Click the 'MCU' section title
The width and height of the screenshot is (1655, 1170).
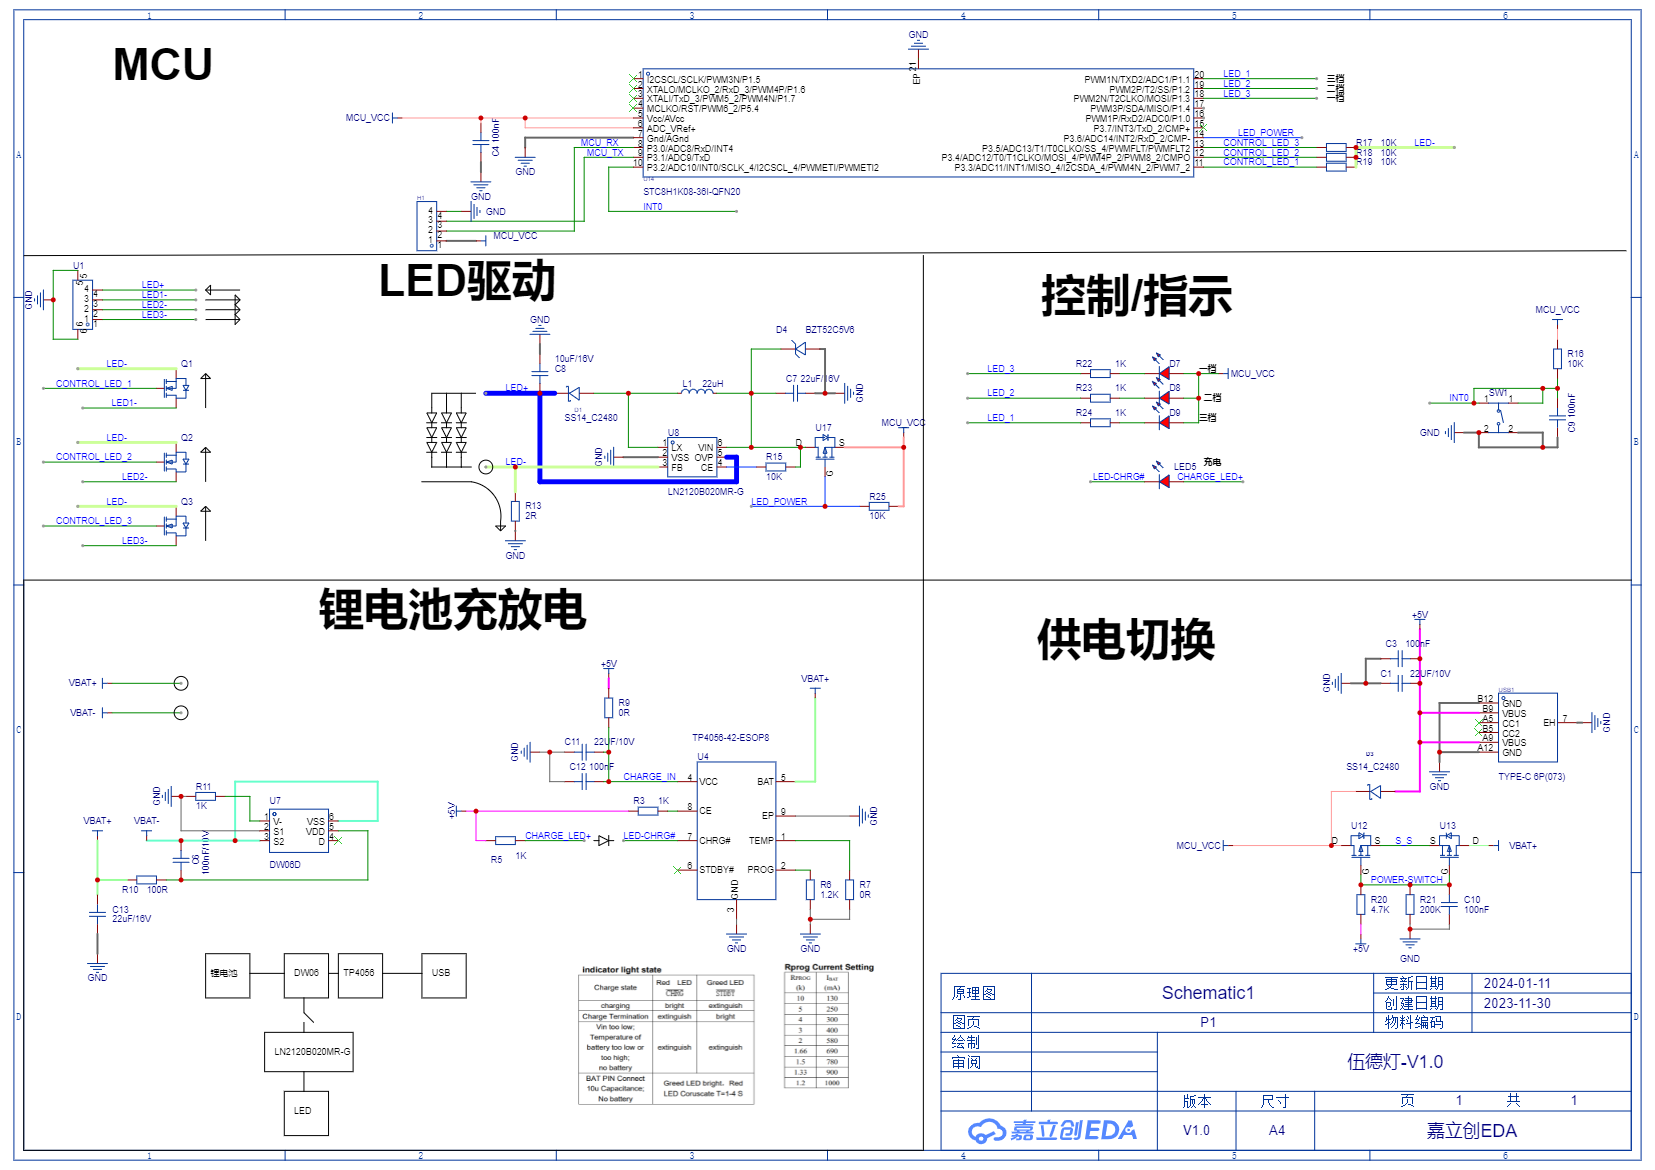point(162,65)
